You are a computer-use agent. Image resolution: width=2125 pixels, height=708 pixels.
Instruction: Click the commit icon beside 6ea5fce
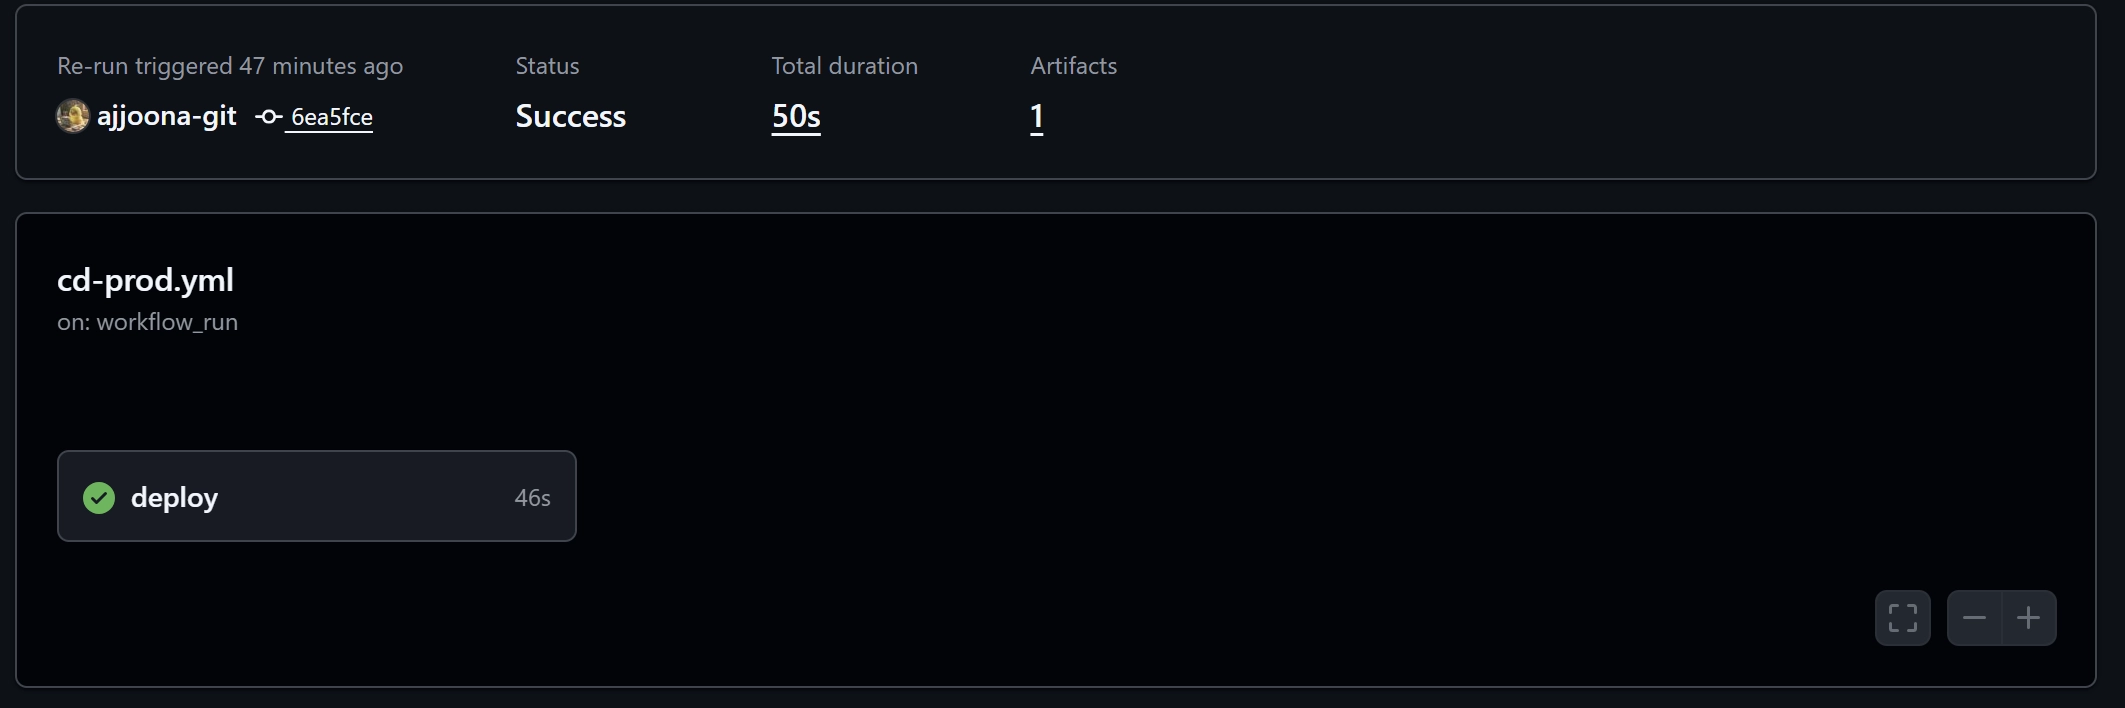coord(268,117)
